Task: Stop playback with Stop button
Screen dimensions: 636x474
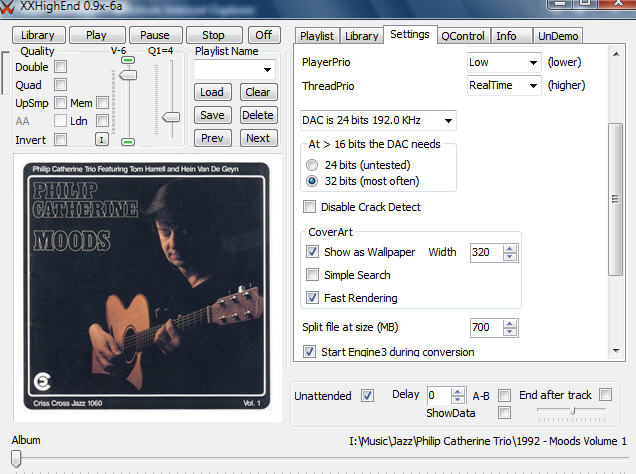Action: tap(213, 35)
